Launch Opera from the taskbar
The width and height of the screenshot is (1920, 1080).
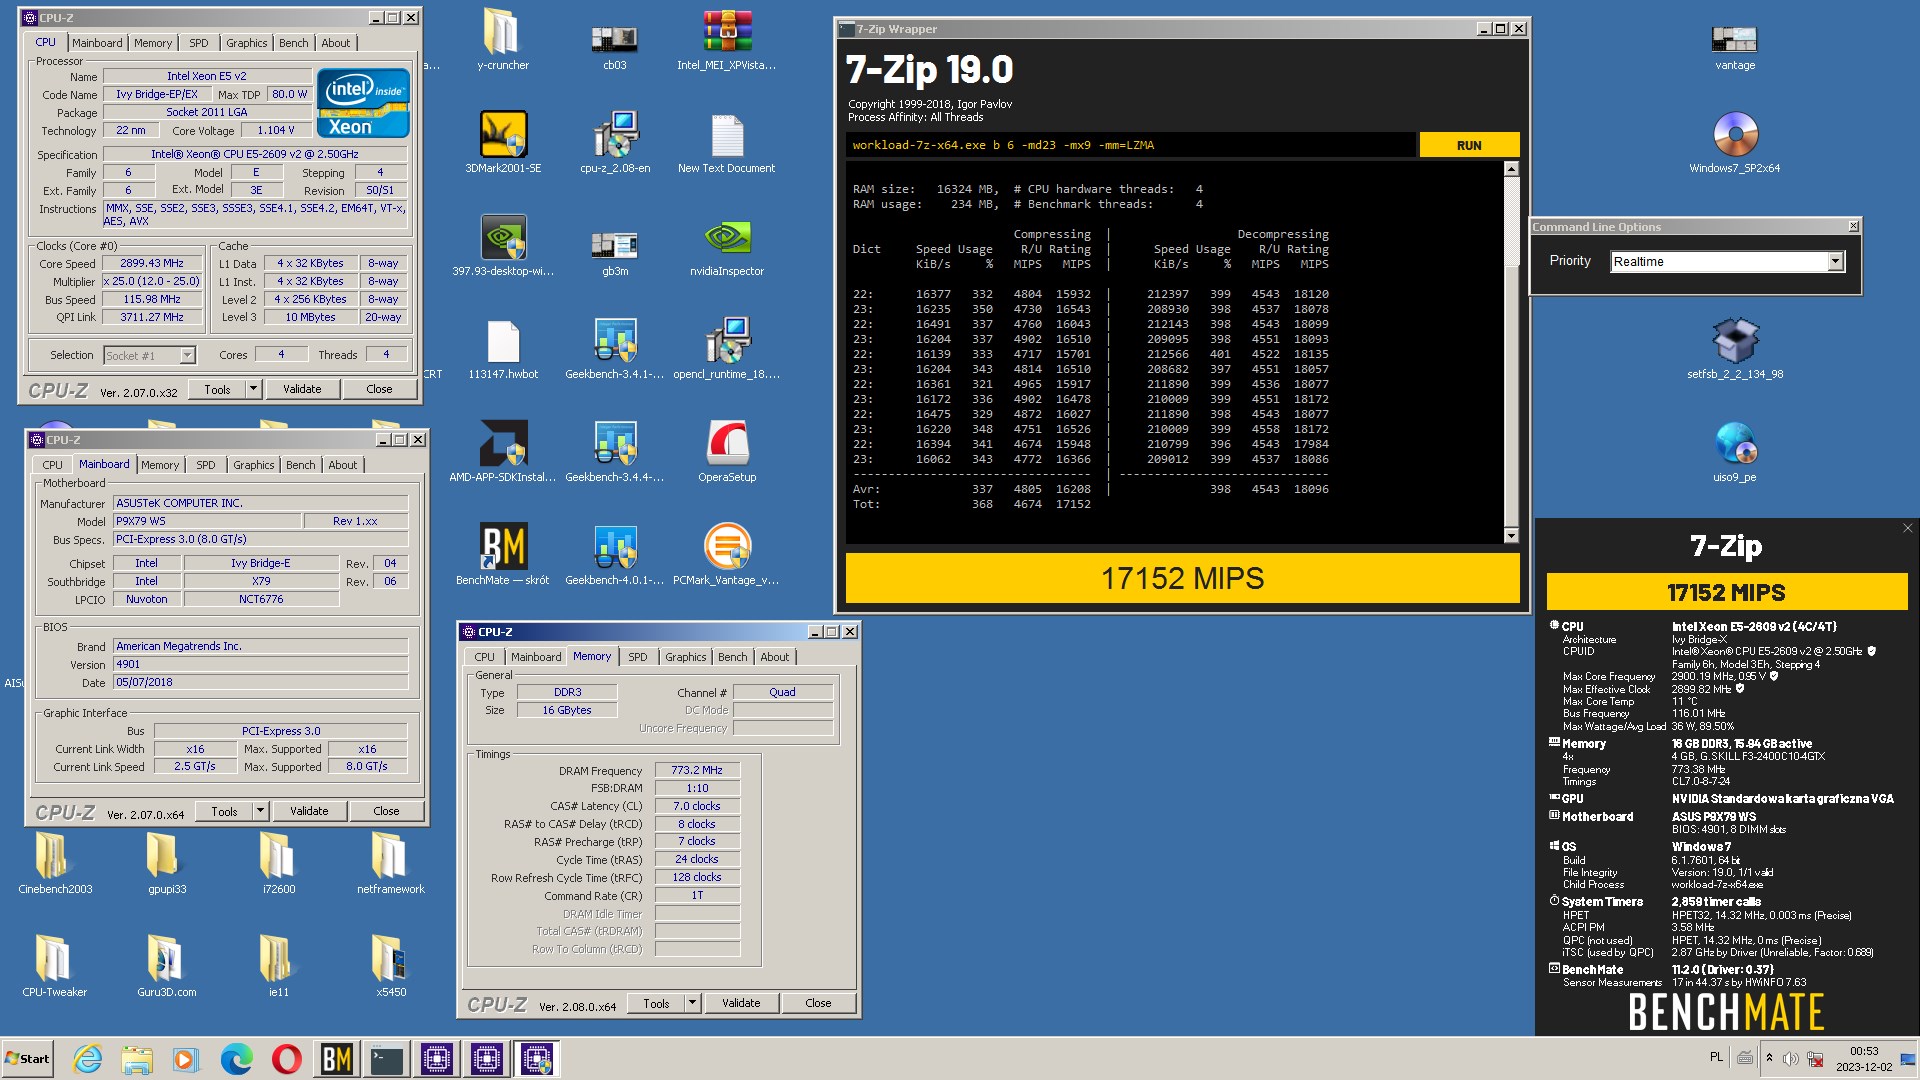(x=286, y=1059)
